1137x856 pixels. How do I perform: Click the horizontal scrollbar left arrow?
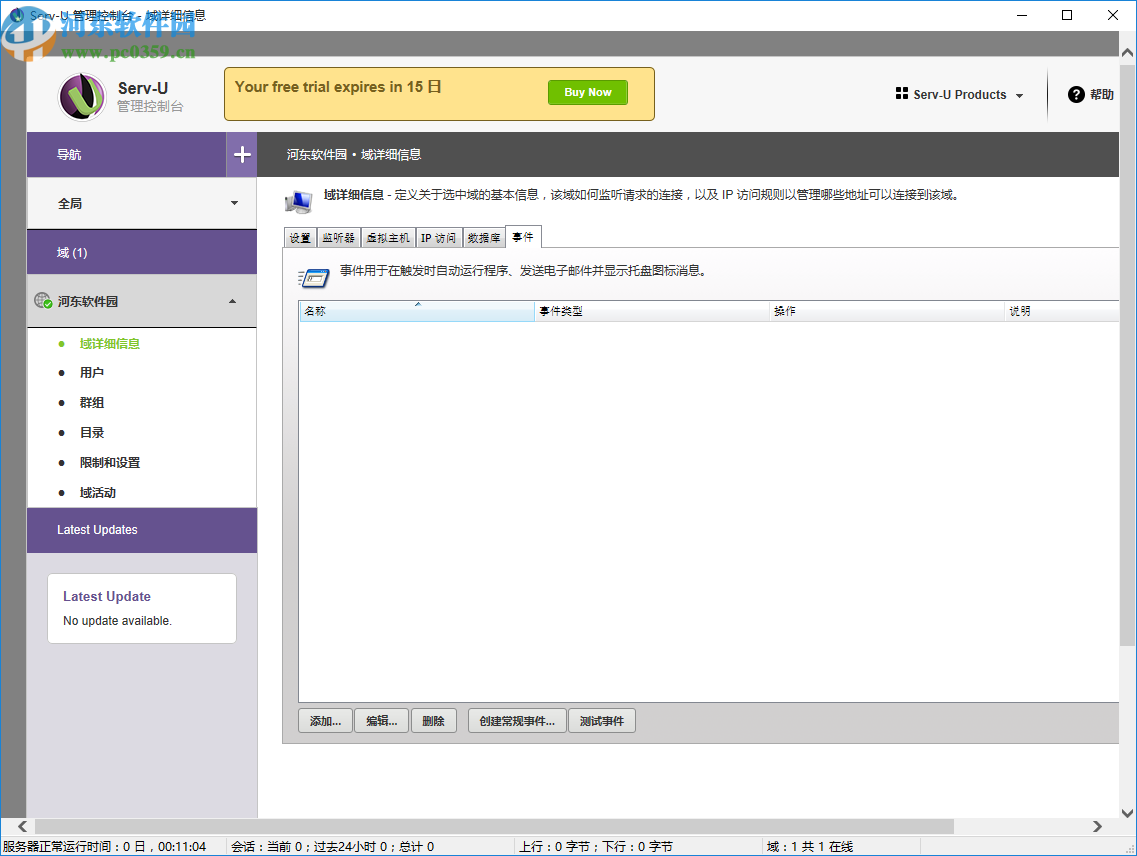click(22, 826)
